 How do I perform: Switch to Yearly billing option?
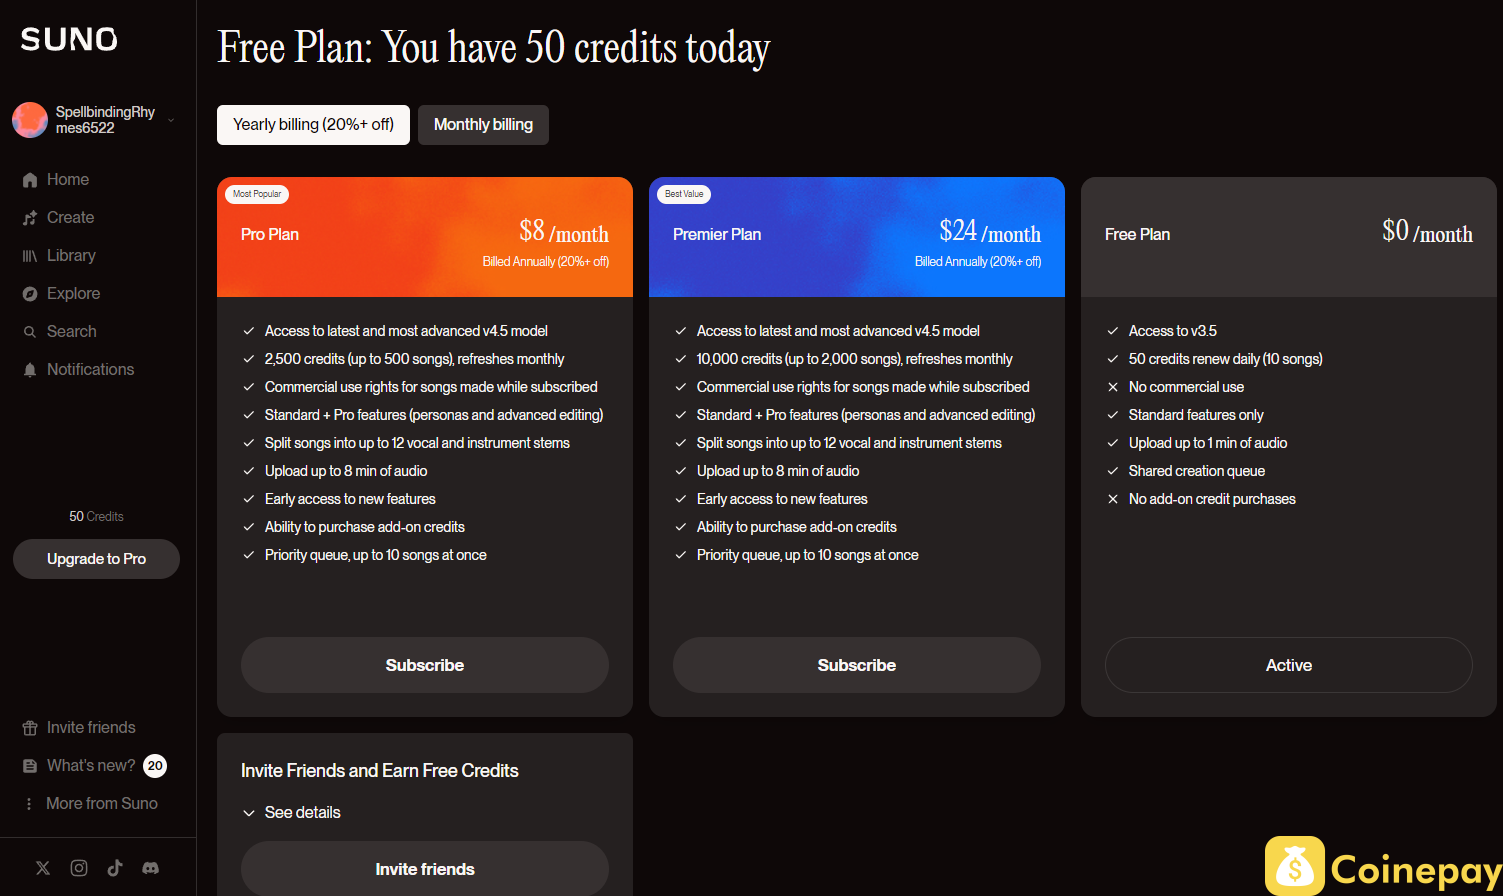(313, 125)
